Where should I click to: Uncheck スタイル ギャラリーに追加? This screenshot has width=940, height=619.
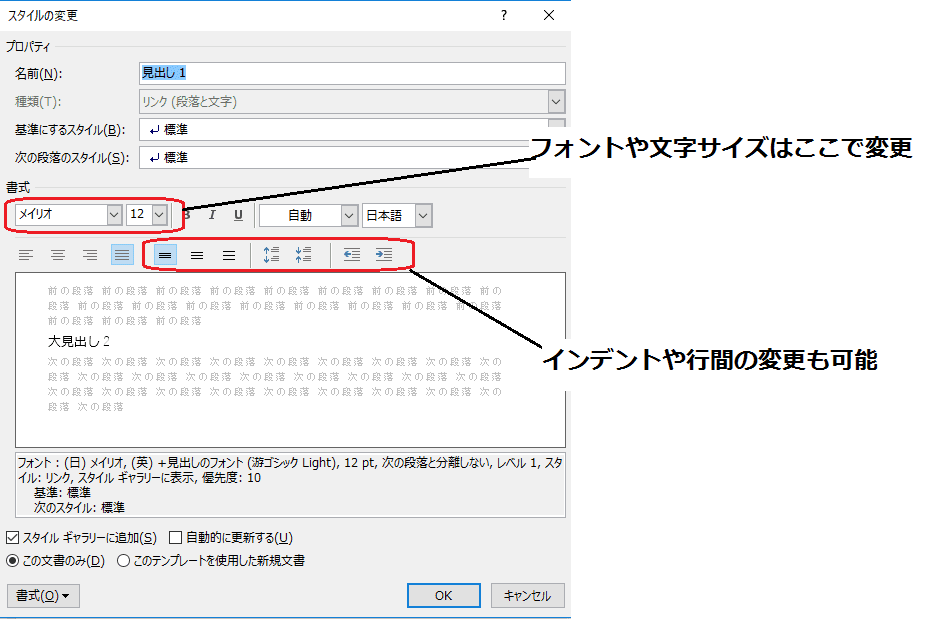click(x=14, y=537)
